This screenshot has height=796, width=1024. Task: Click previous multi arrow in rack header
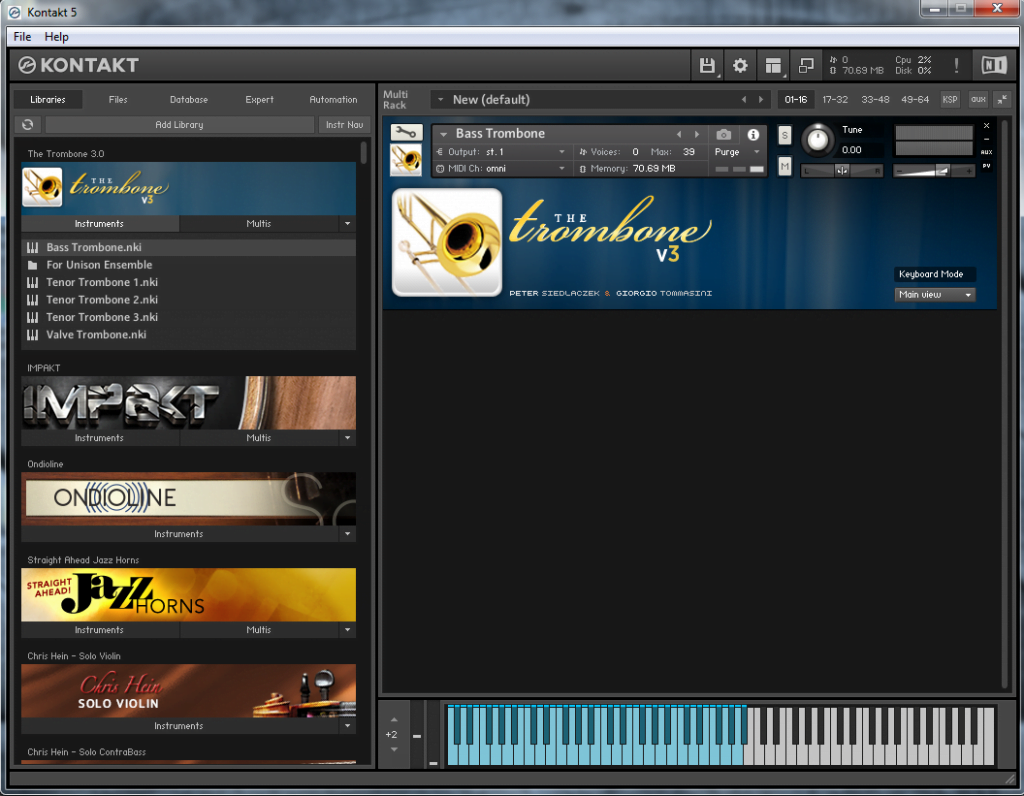click(x=744, y=99)
